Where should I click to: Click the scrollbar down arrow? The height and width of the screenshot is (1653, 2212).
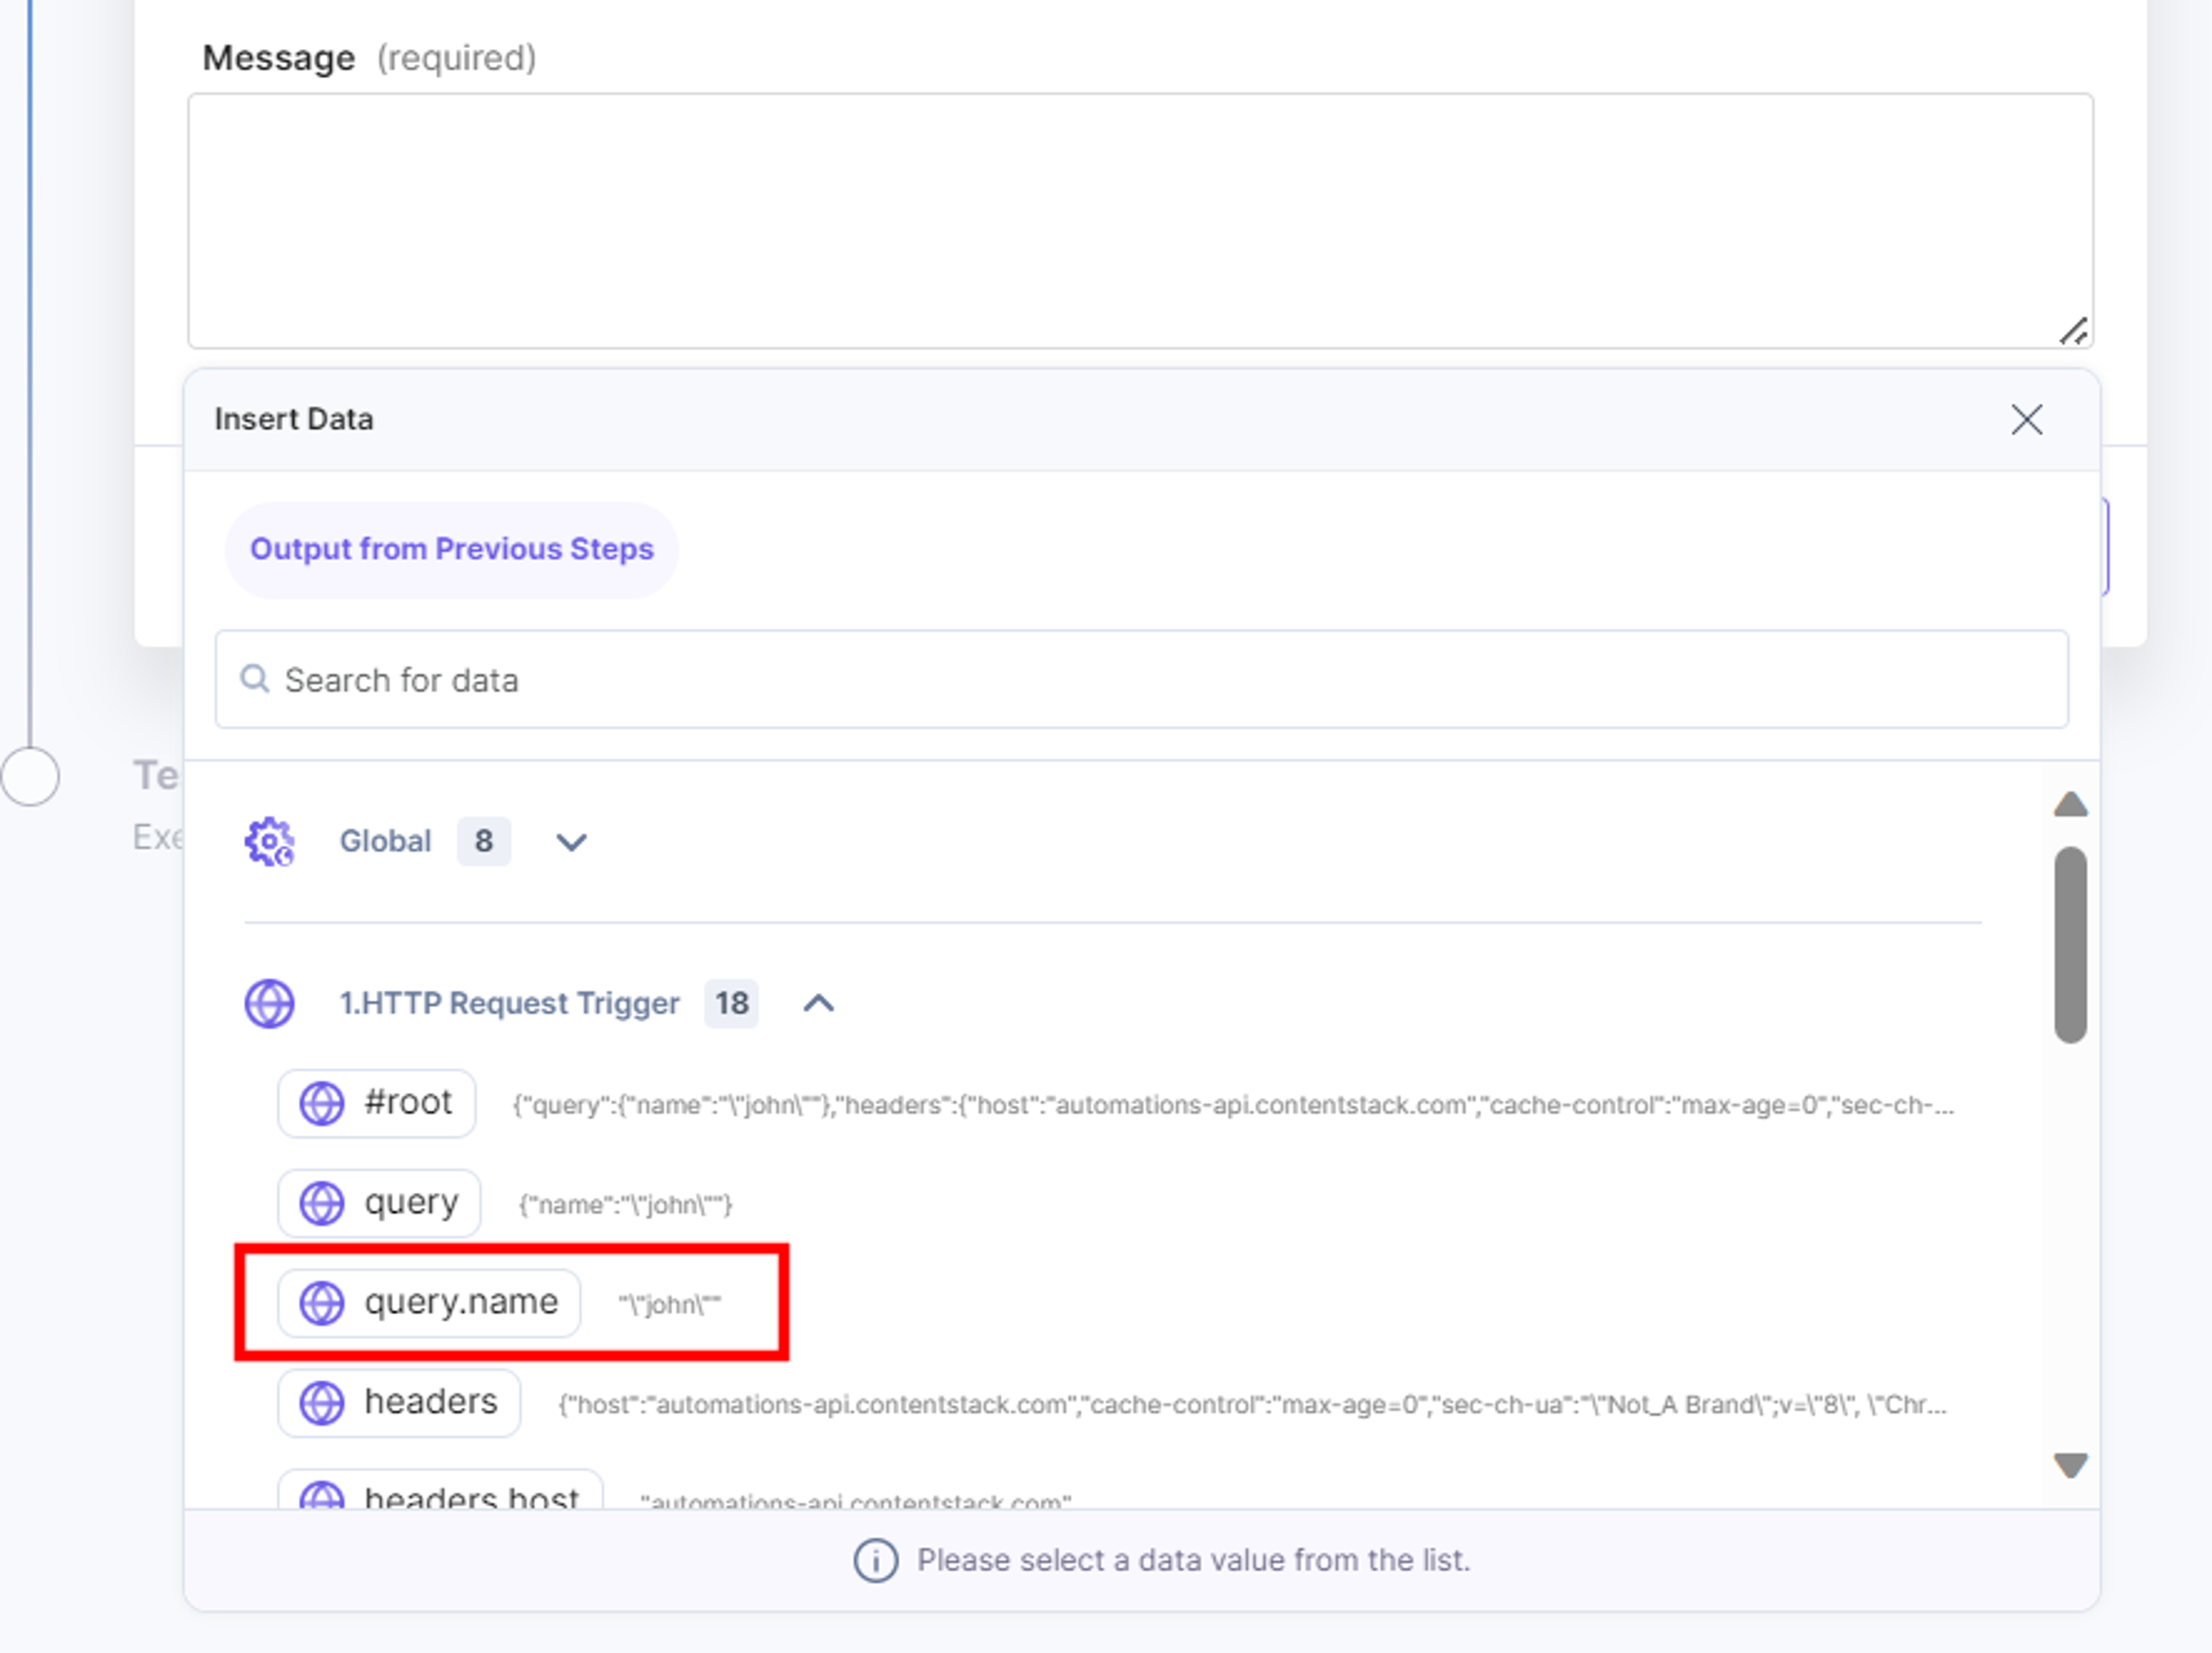[x=2070, y=1465]
